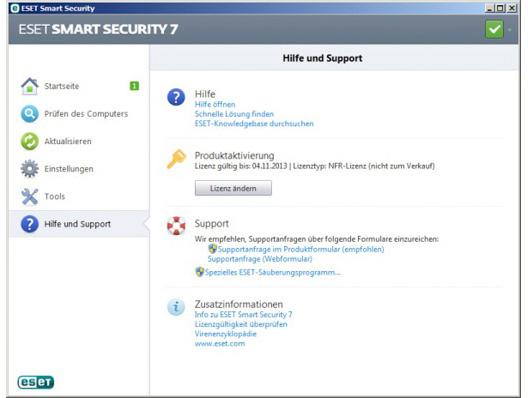The width and height of the screenshot is (528, 398).
Task: Select Hilfe und Support in the sidebar
Action: click(x=79, y=224)
